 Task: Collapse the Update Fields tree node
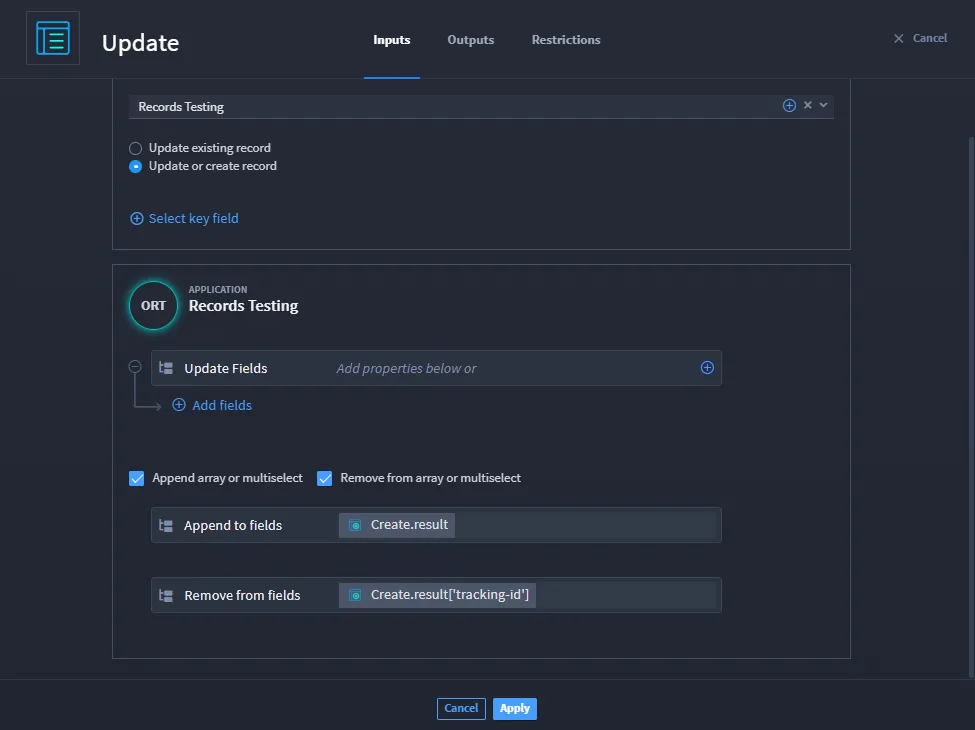point(135,367)
